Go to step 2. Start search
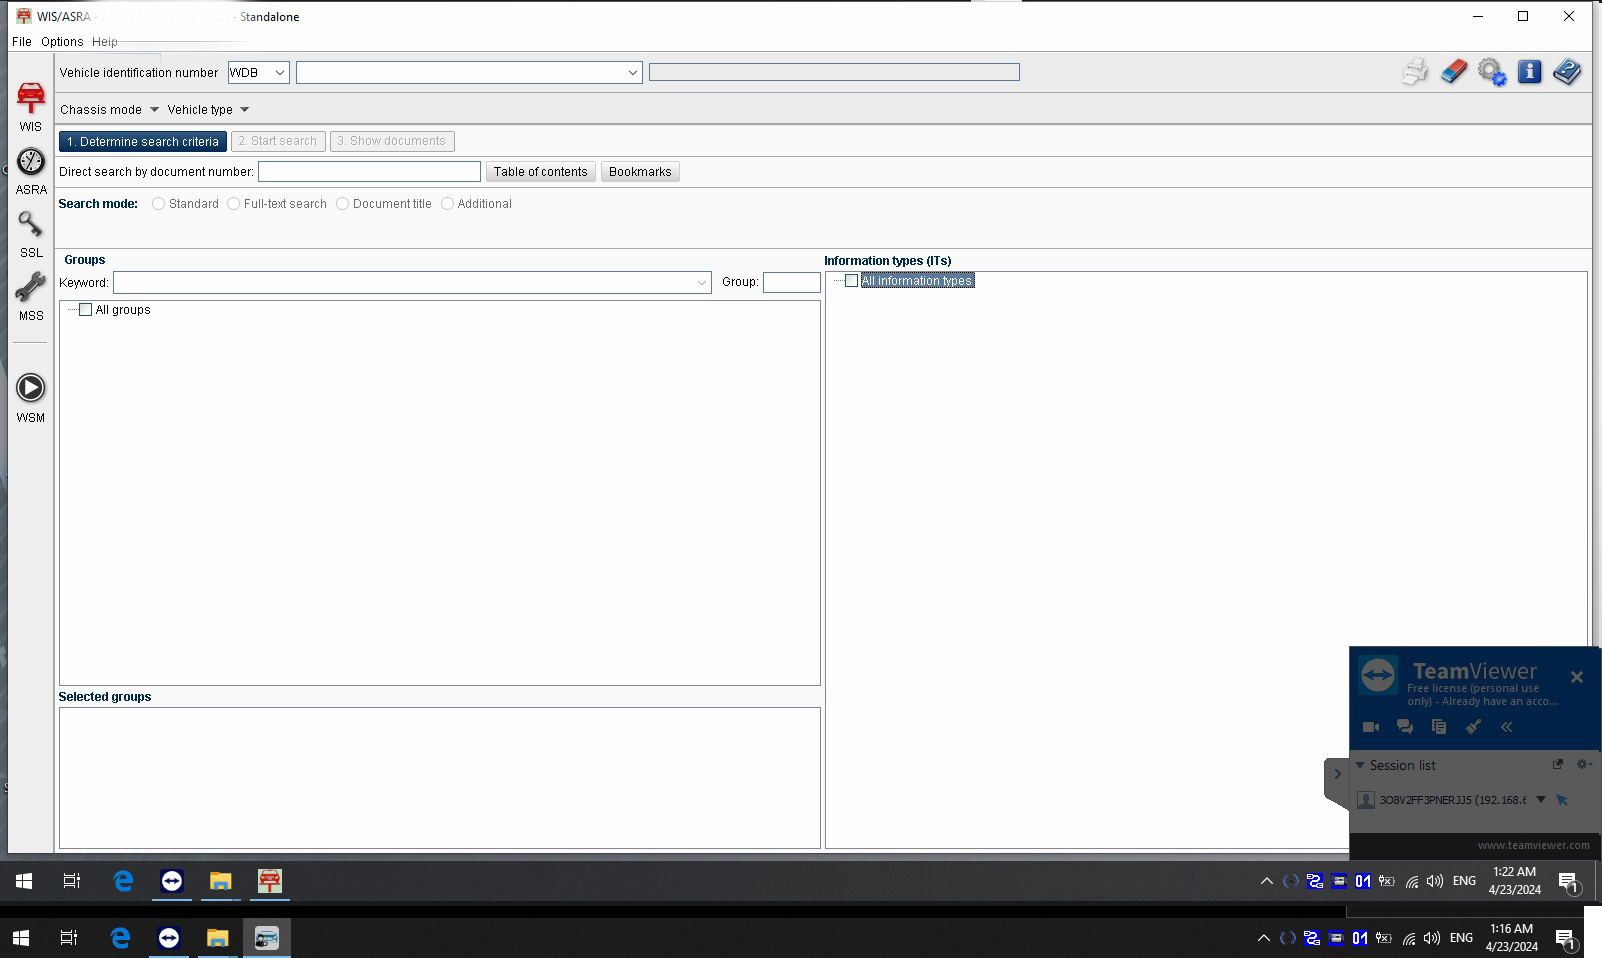The width and height of the screenshot is (1602, 958). 278,142
